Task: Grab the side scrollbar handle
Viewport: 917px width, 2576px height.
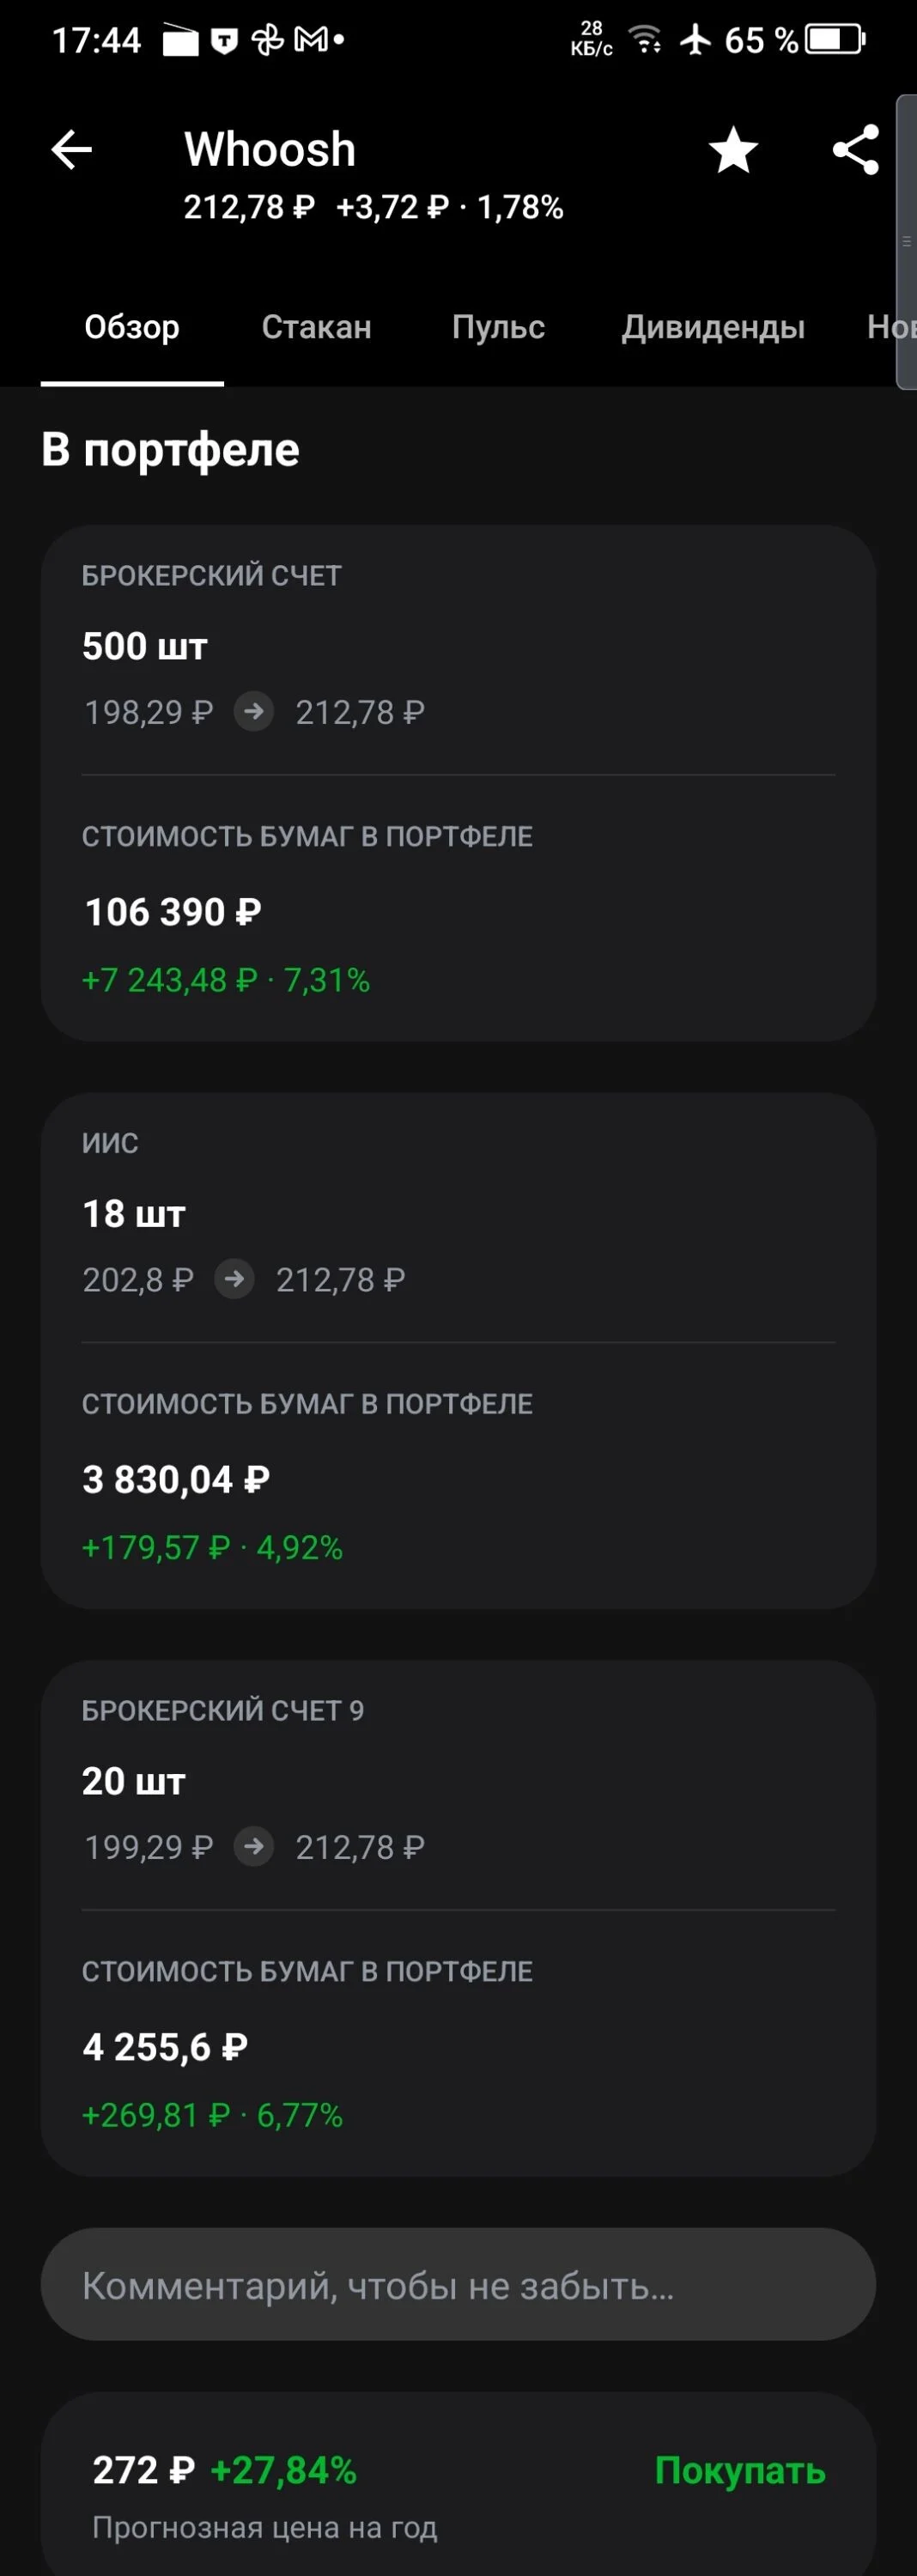Action: [906, 241]
